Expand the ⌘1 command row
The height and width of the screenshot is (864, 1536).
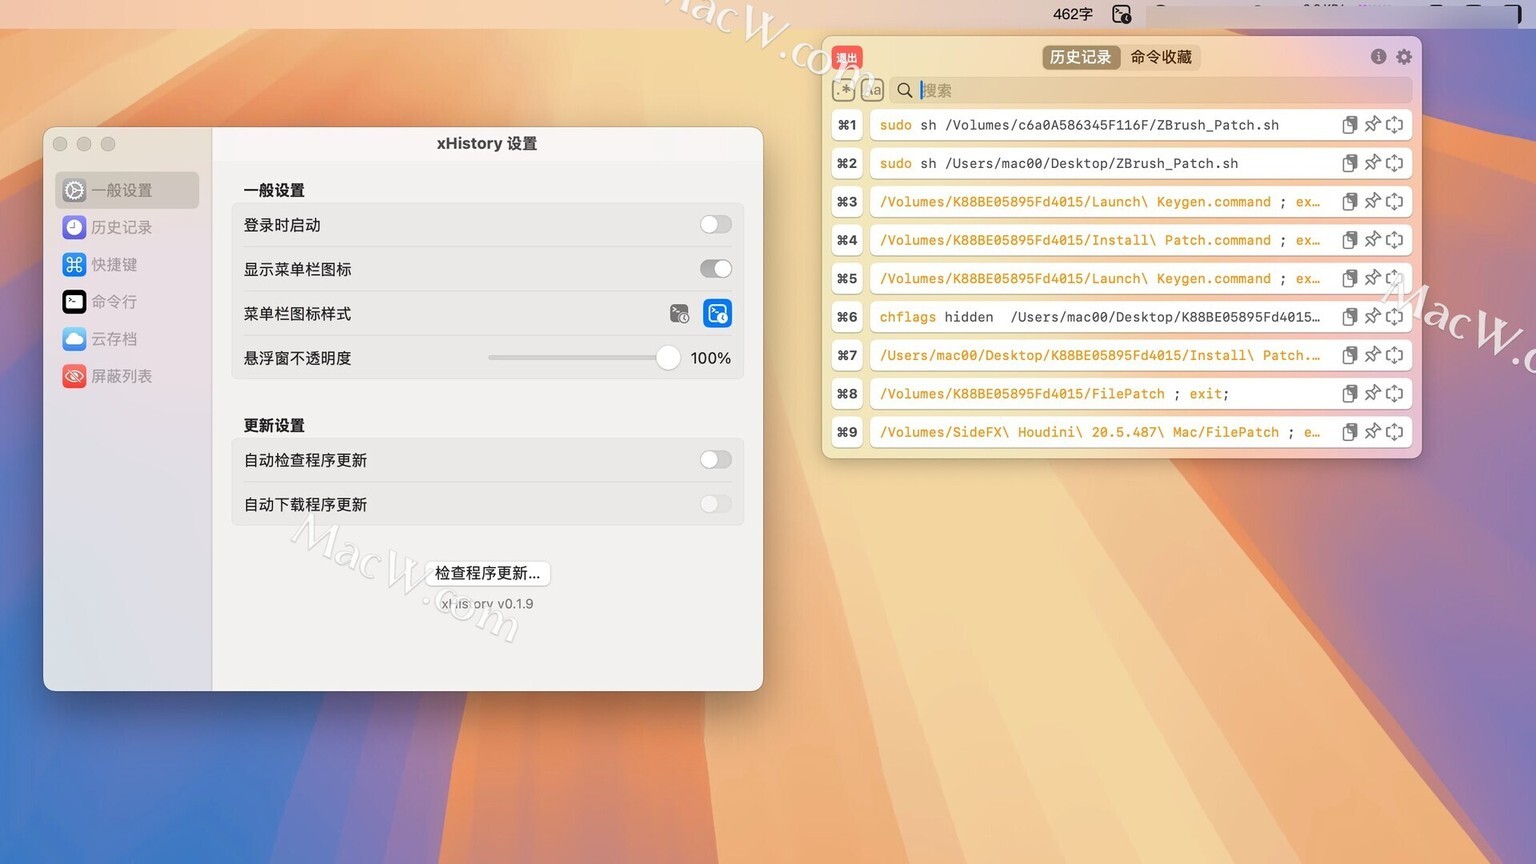click(x=1394, y=125)
